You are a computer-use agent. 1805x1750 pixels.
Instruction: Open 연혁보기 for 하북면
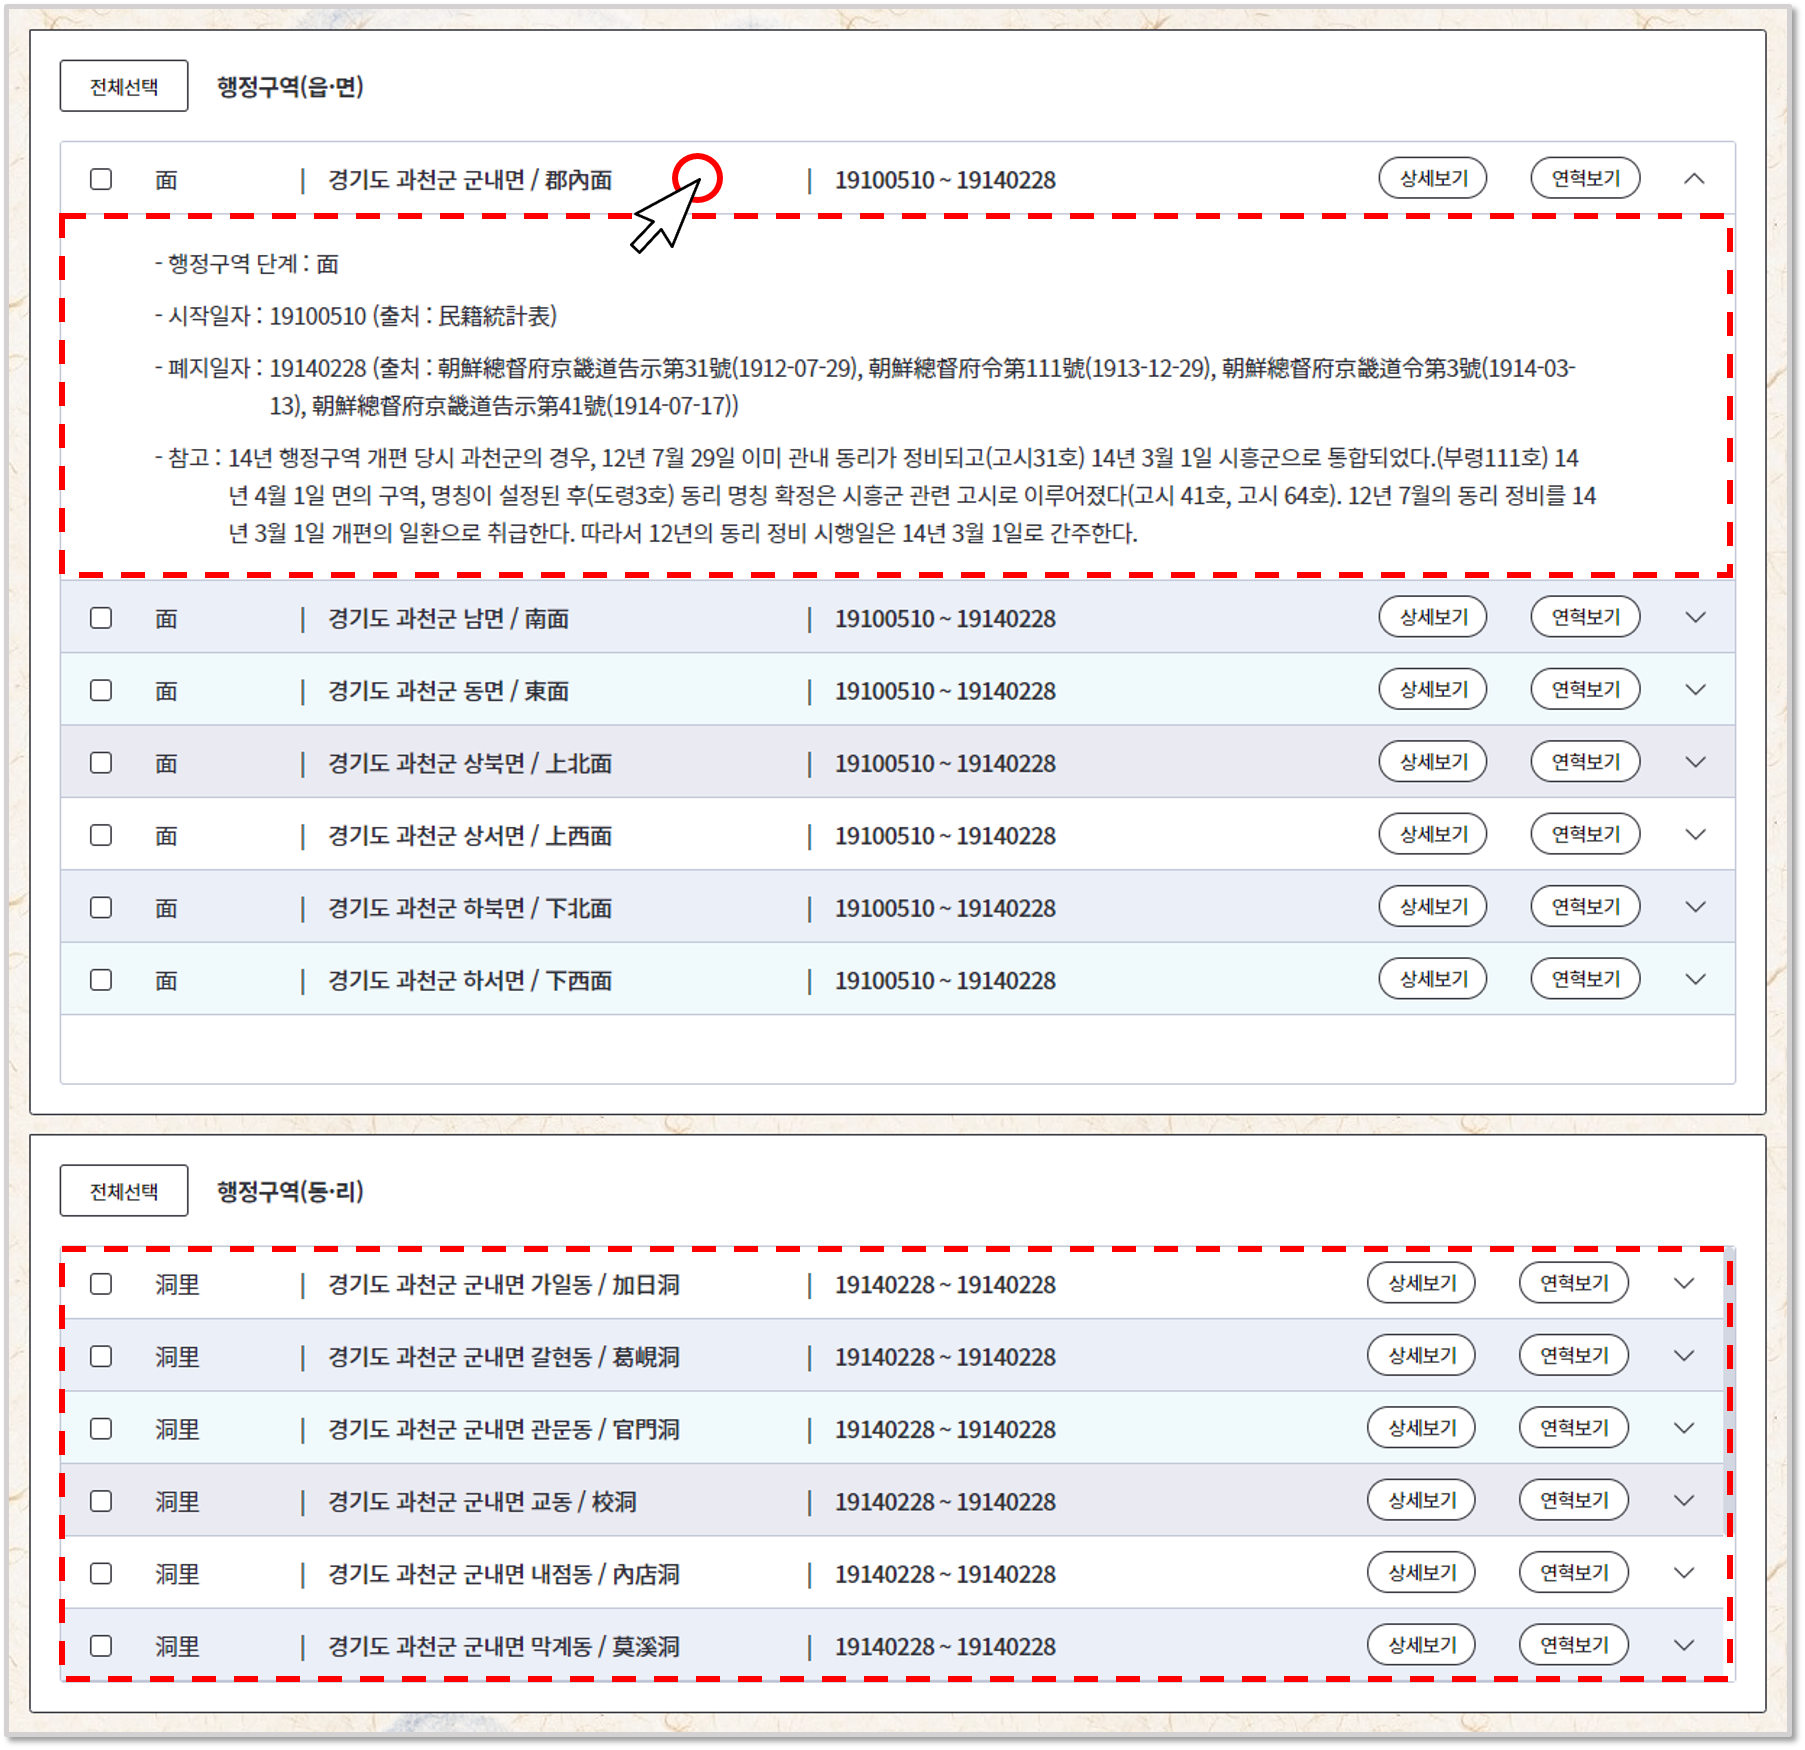(x=1585, y=906)
